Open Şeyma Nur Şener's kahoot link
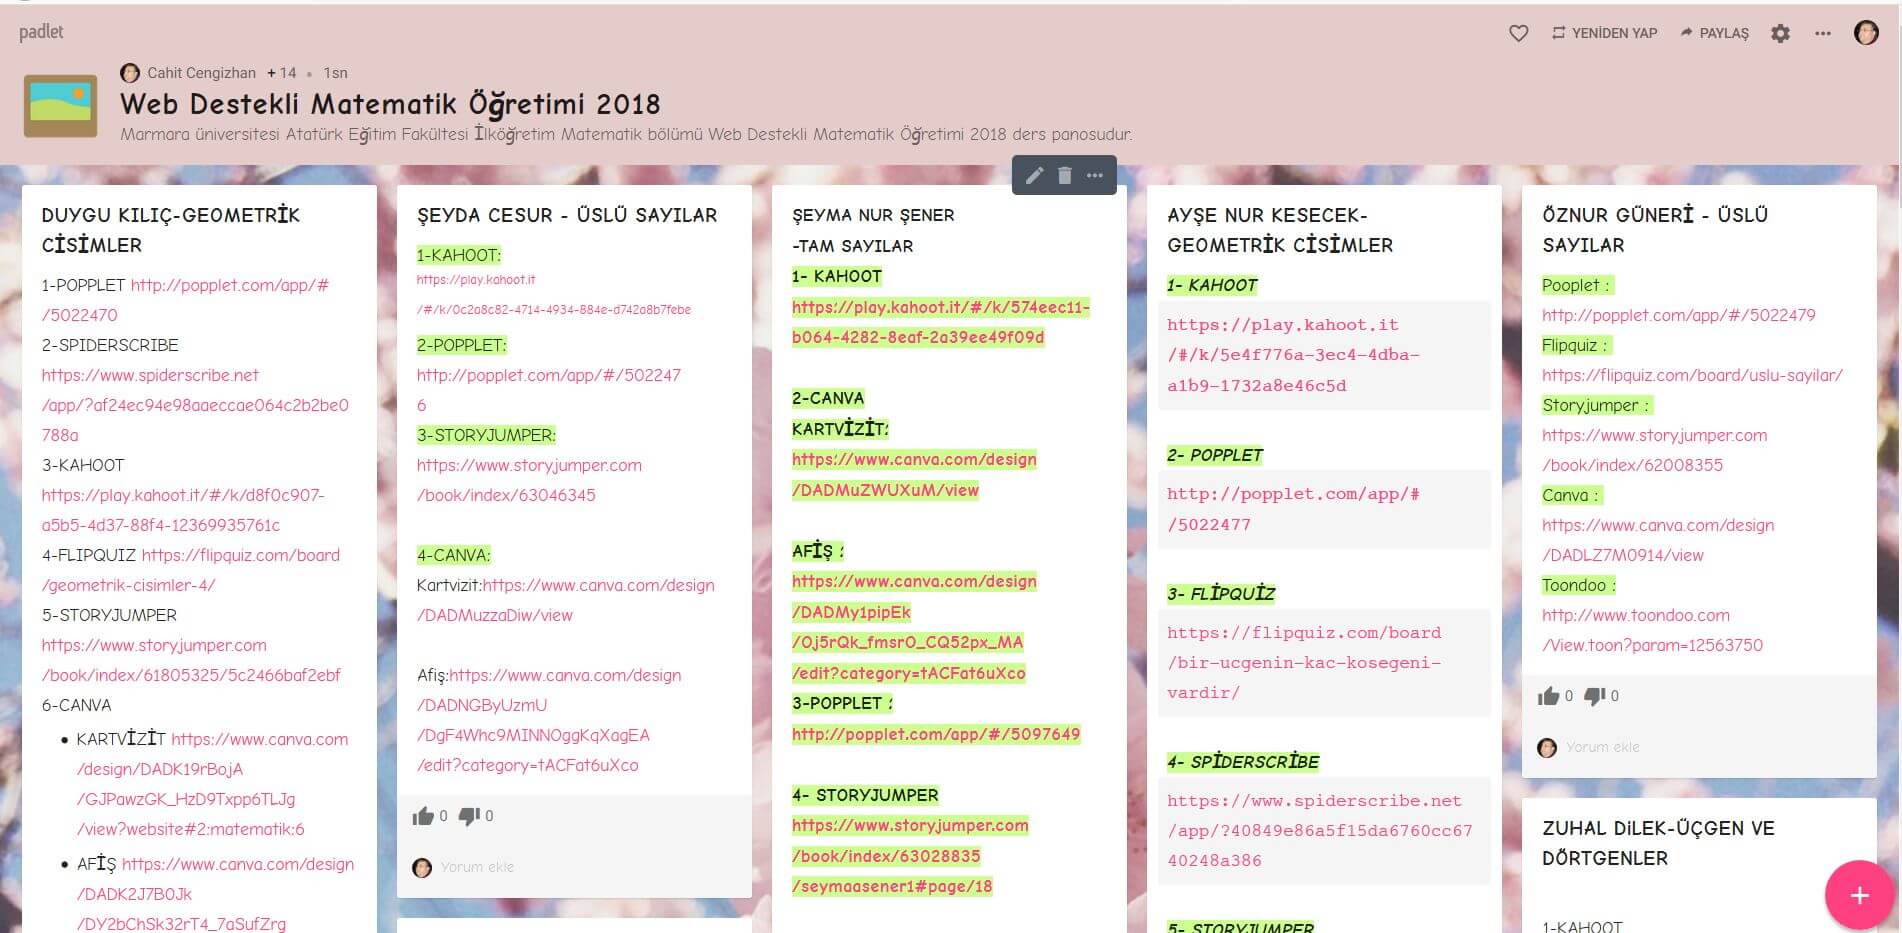The width and height of the screenshot is (1902, 933). 940,322
